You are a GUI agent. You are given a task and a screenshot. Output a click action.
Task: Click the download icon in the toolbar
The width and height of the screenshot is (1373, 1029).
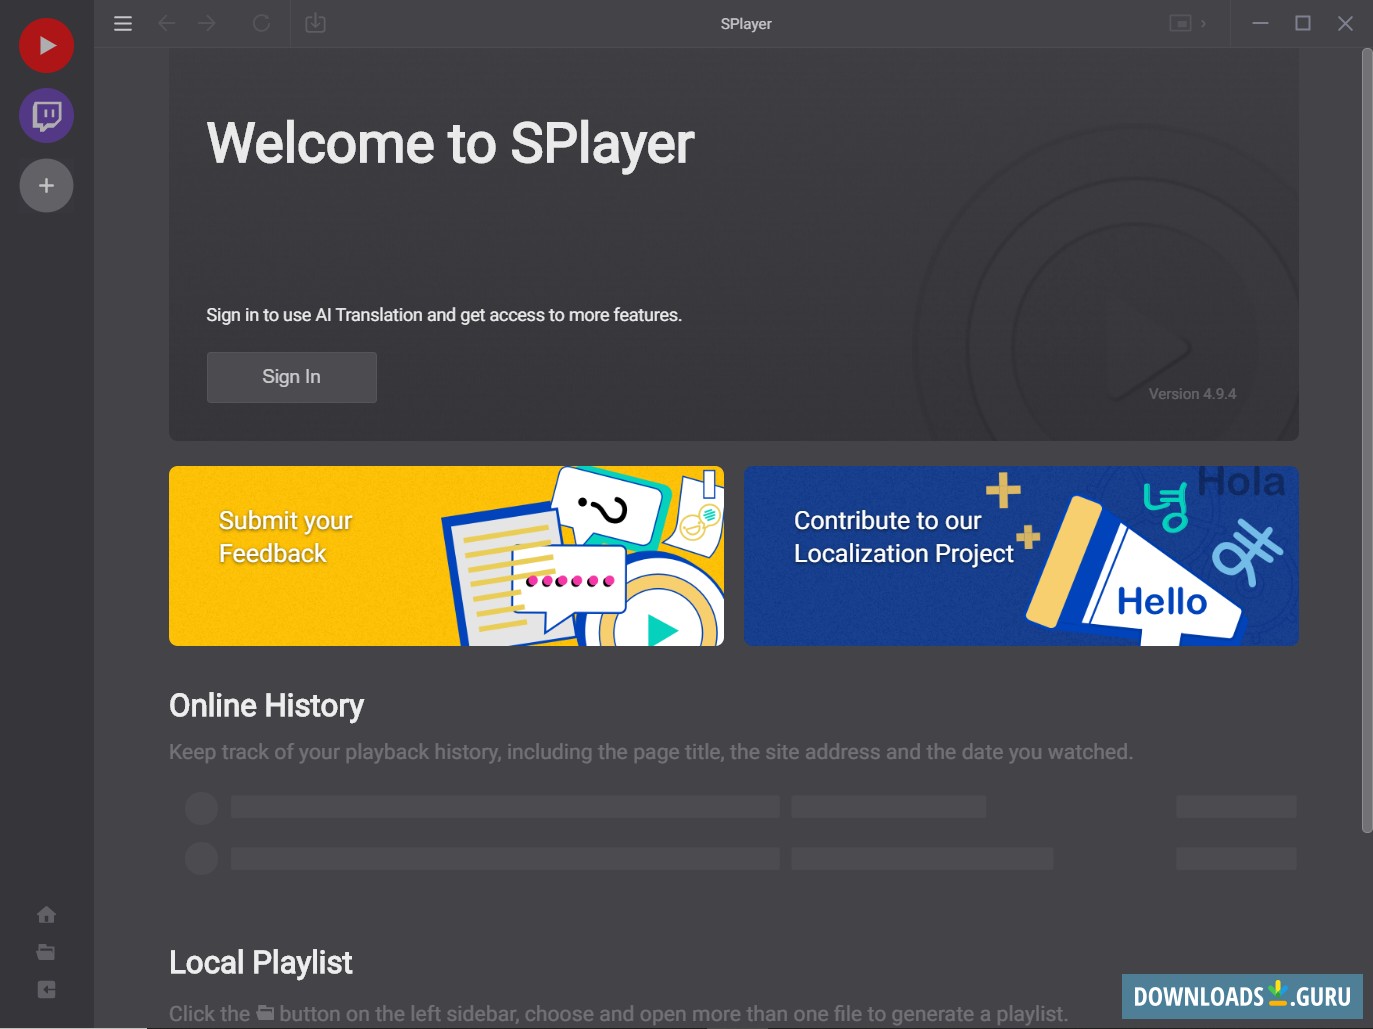coord(315,23)
